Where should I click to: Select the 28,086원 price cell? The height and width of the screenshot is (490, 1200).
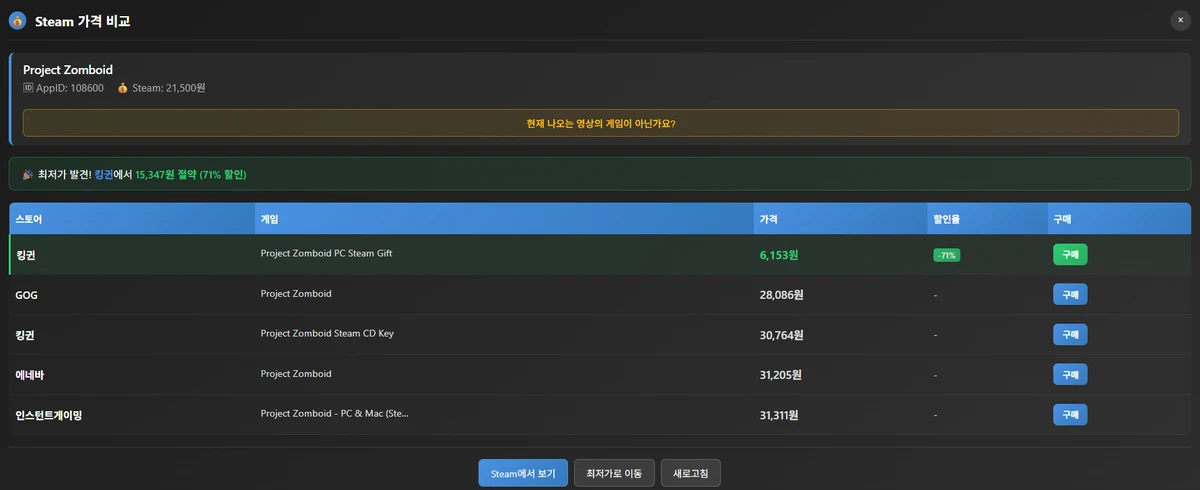pyautogui.click(x=782, y=295)
